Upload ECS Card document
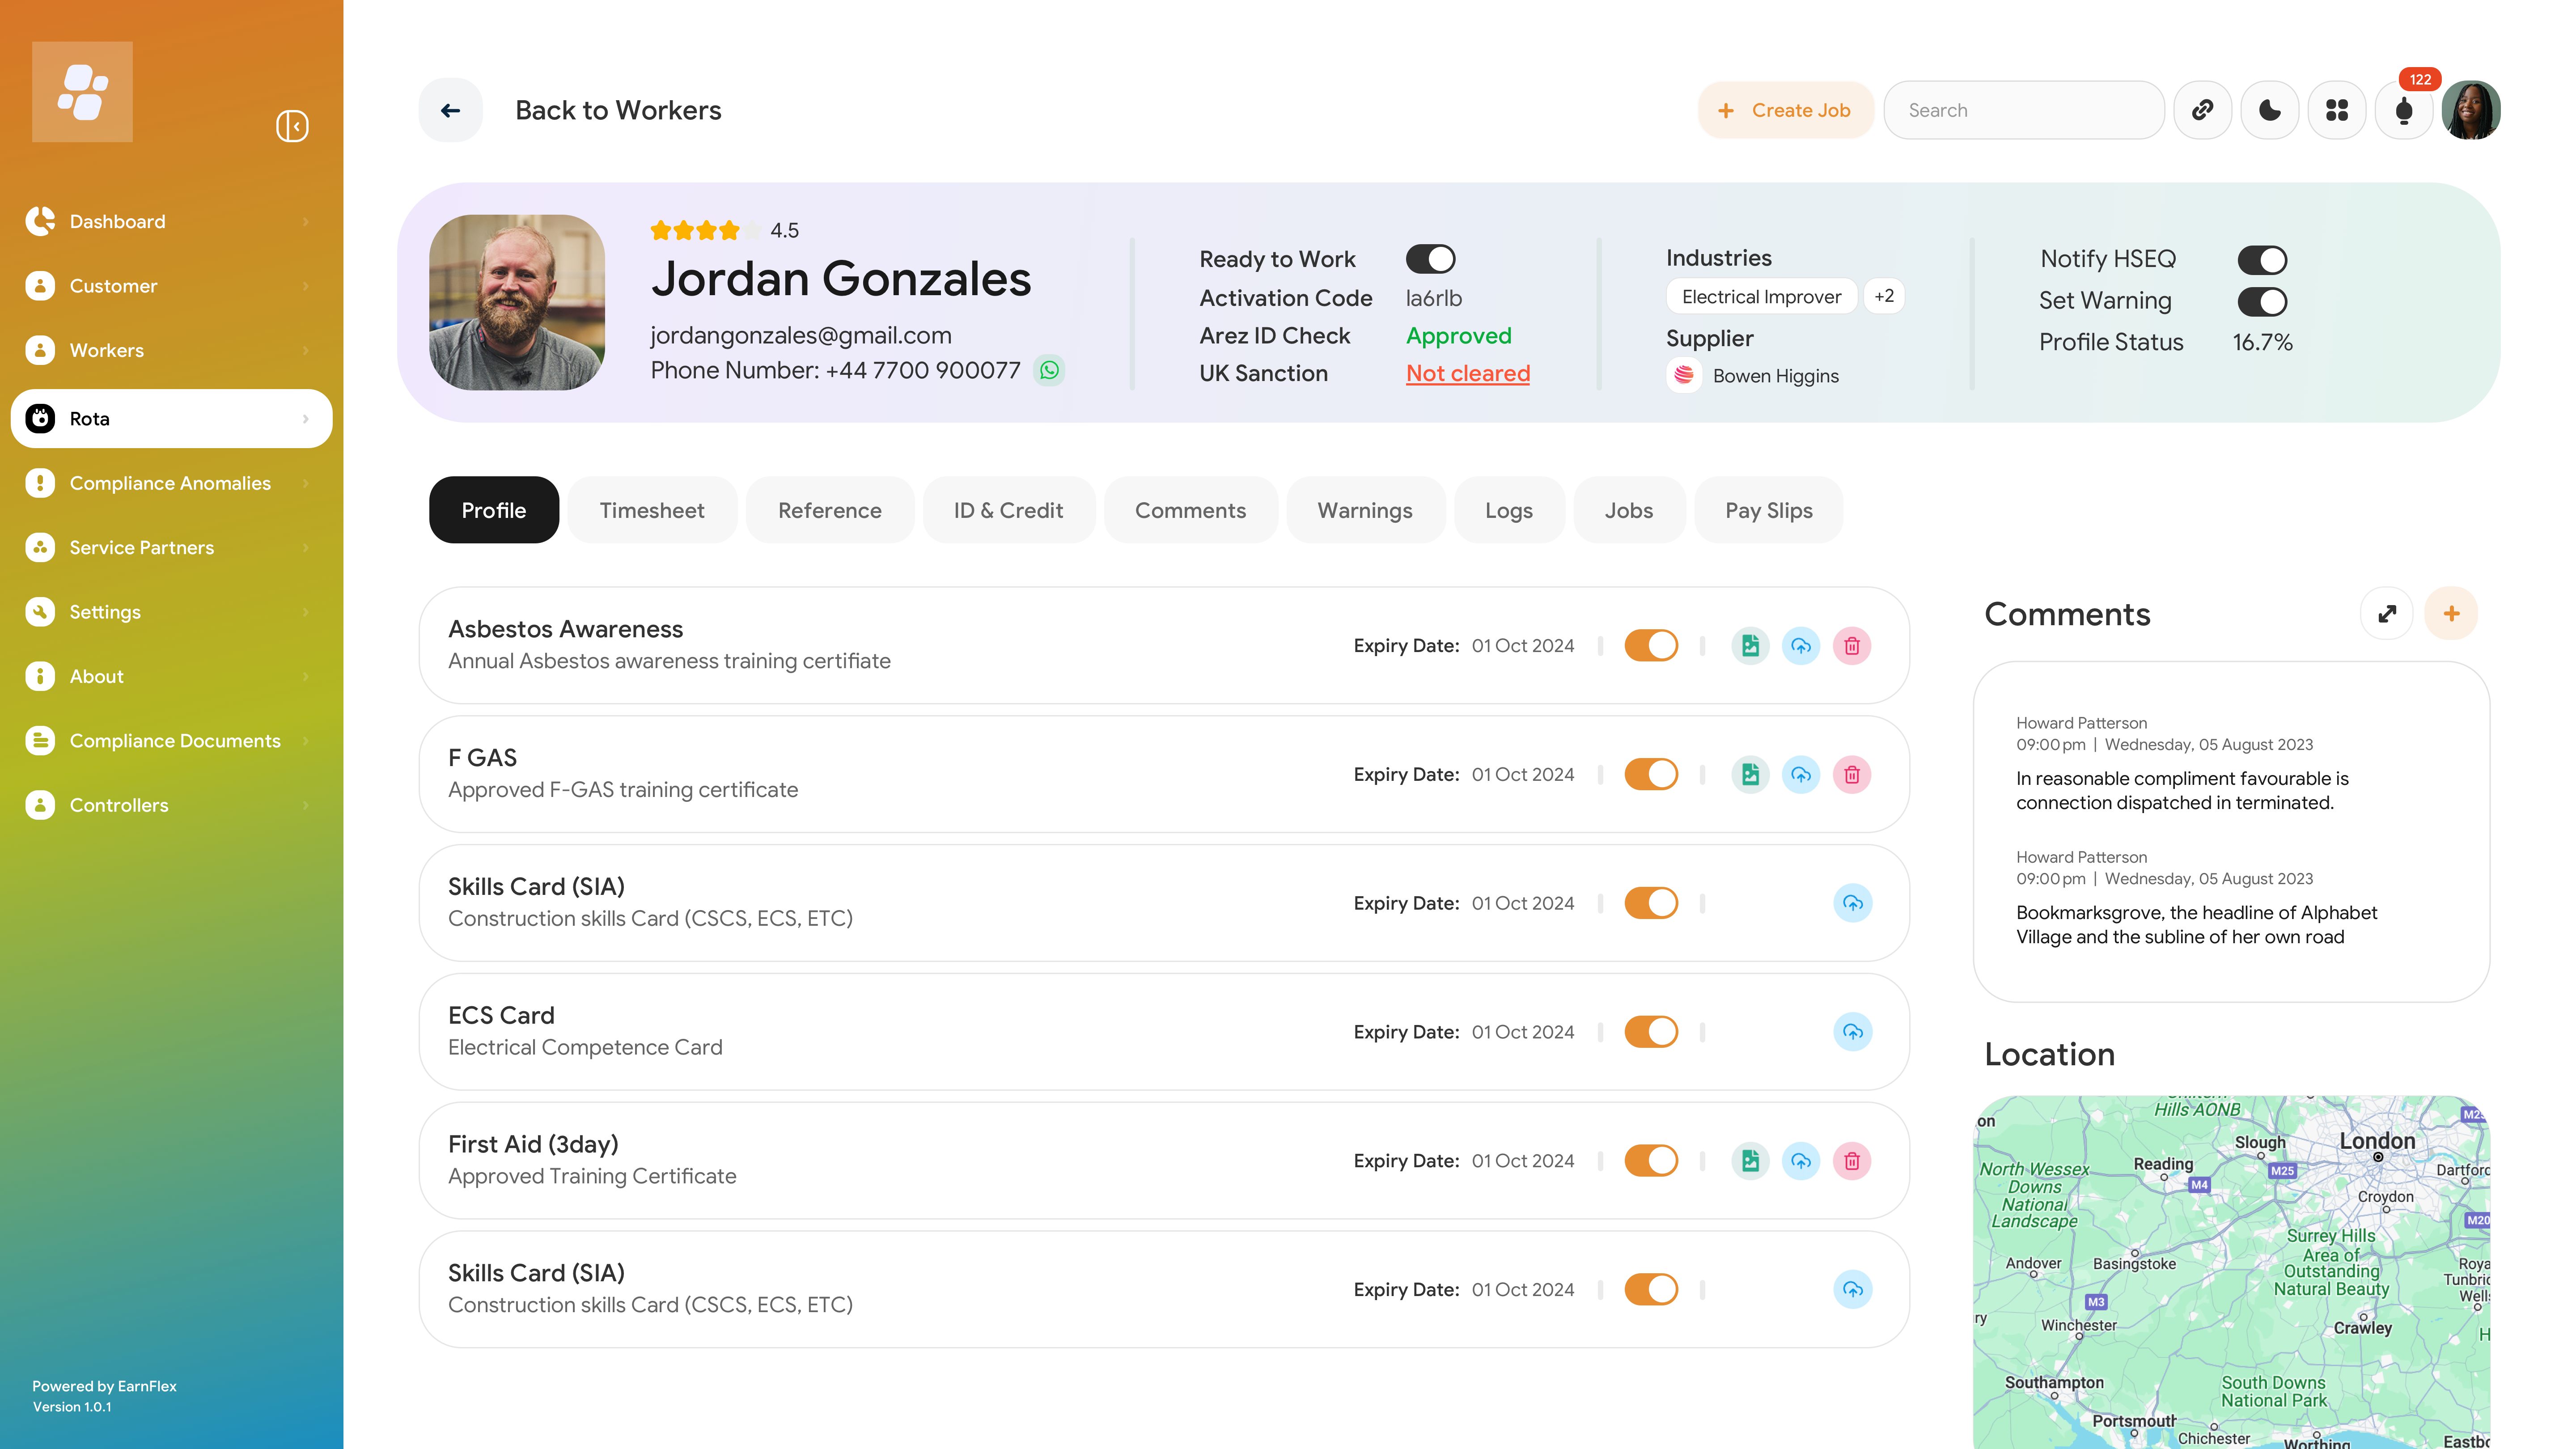The width and height of the screenshot is (2576, 1449). tap(1853, 1032)
